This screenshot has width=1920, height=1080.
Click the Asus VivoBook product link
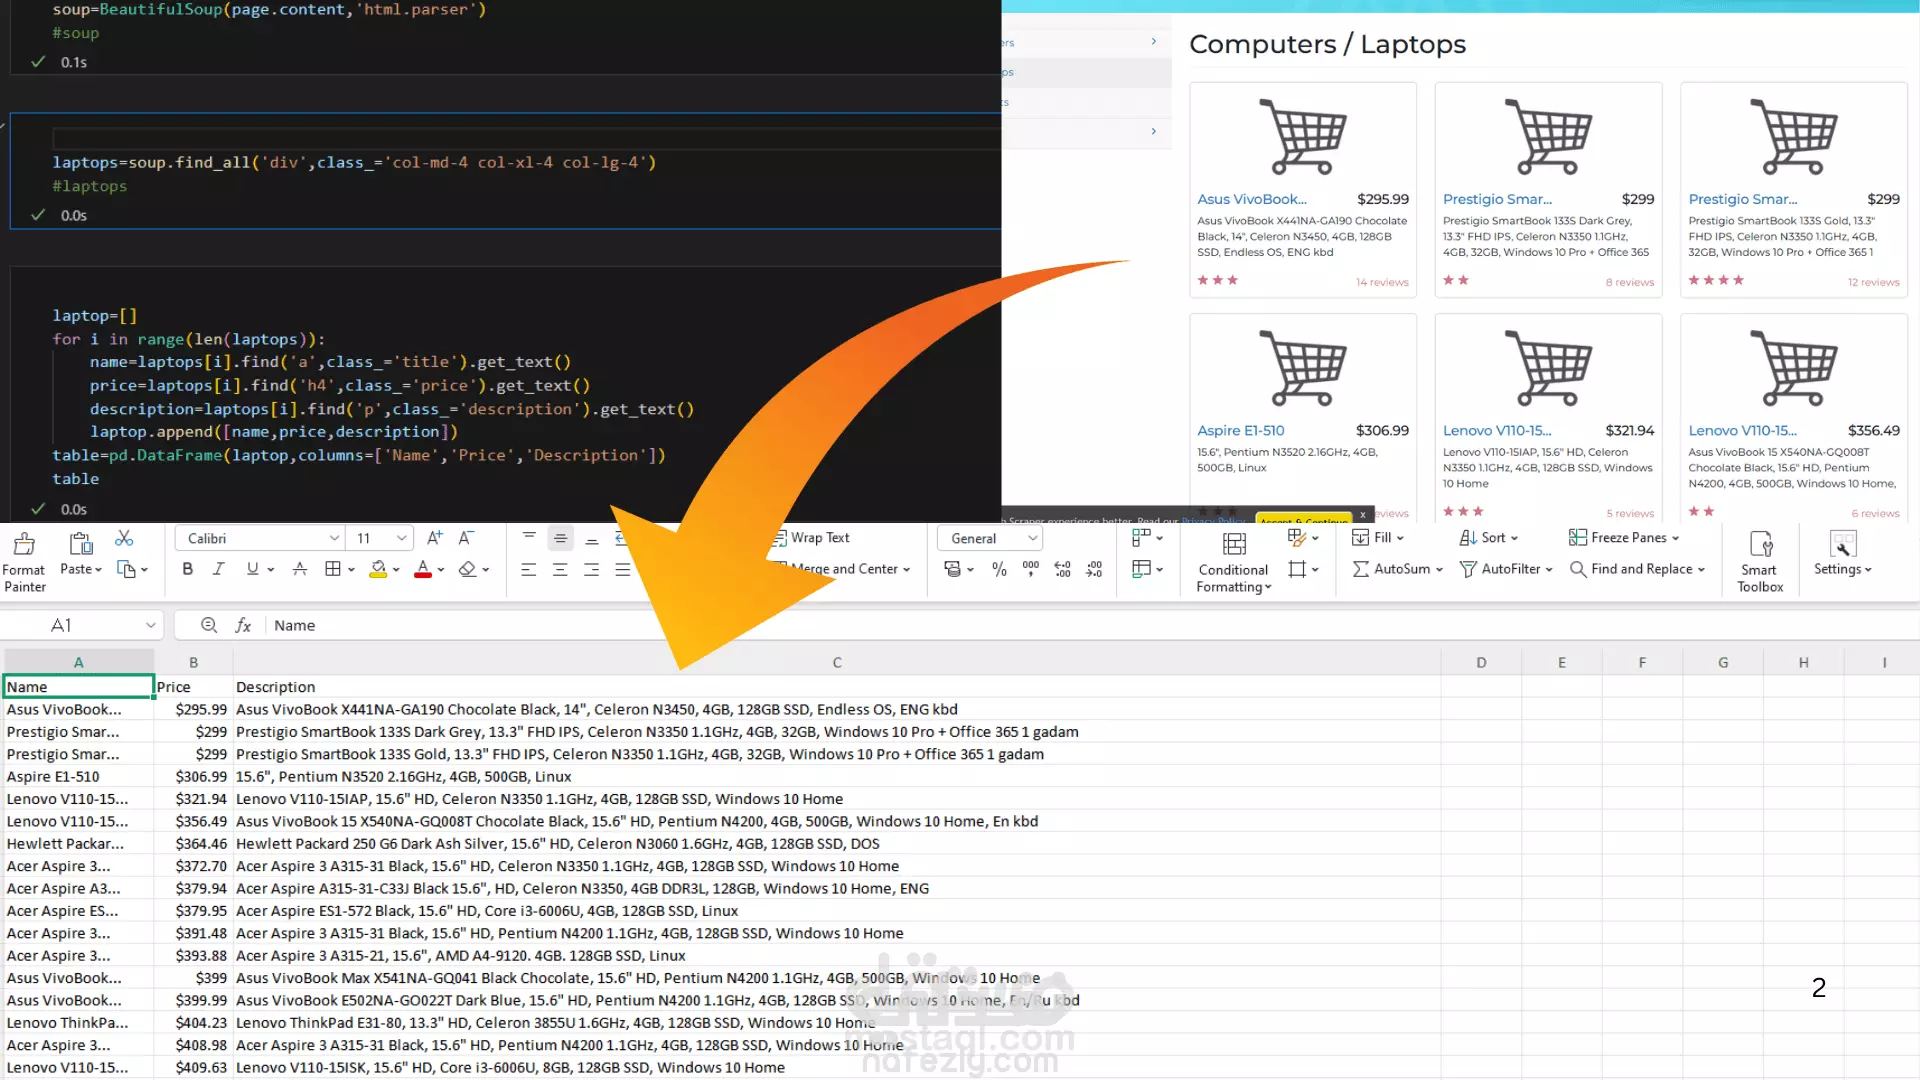1251,199
